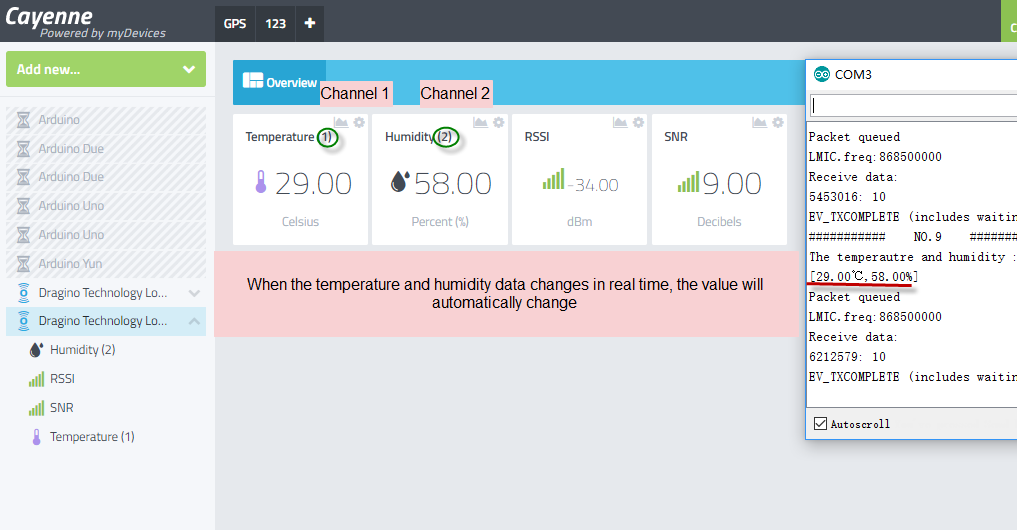Select Arduino Yun in sidebar
Viewport: 1017px width, 530px height.
pyautogui.click(x=106, y=263)
